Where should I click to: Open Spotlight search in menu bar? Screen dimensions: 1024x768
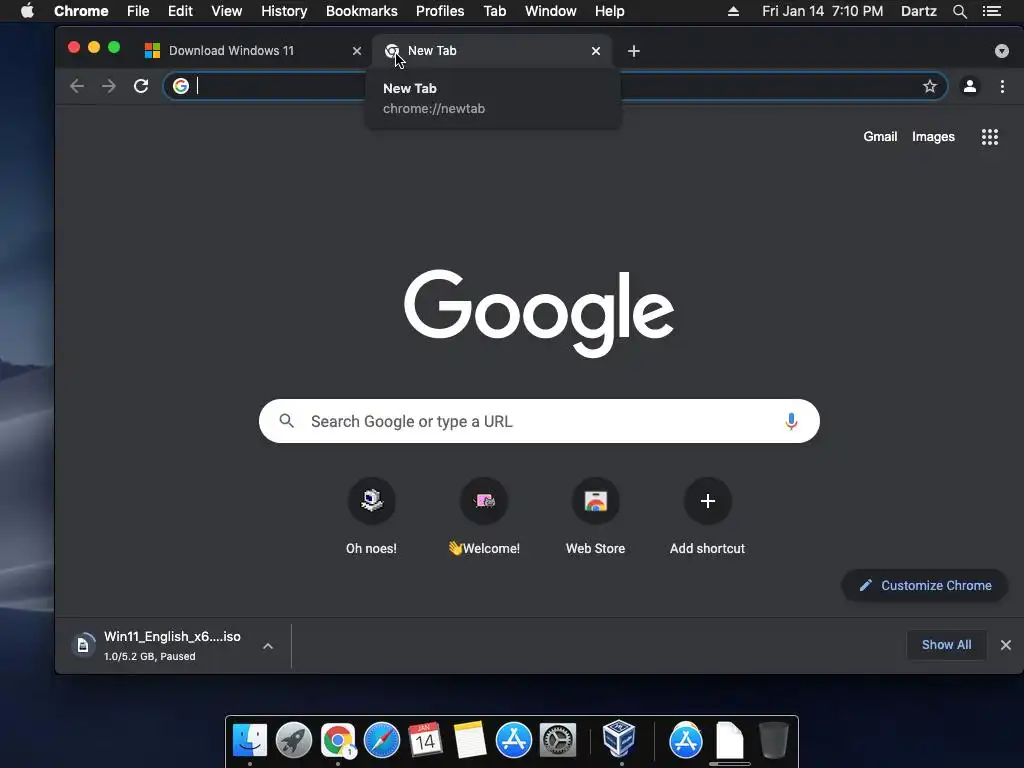tap(959, 11)
